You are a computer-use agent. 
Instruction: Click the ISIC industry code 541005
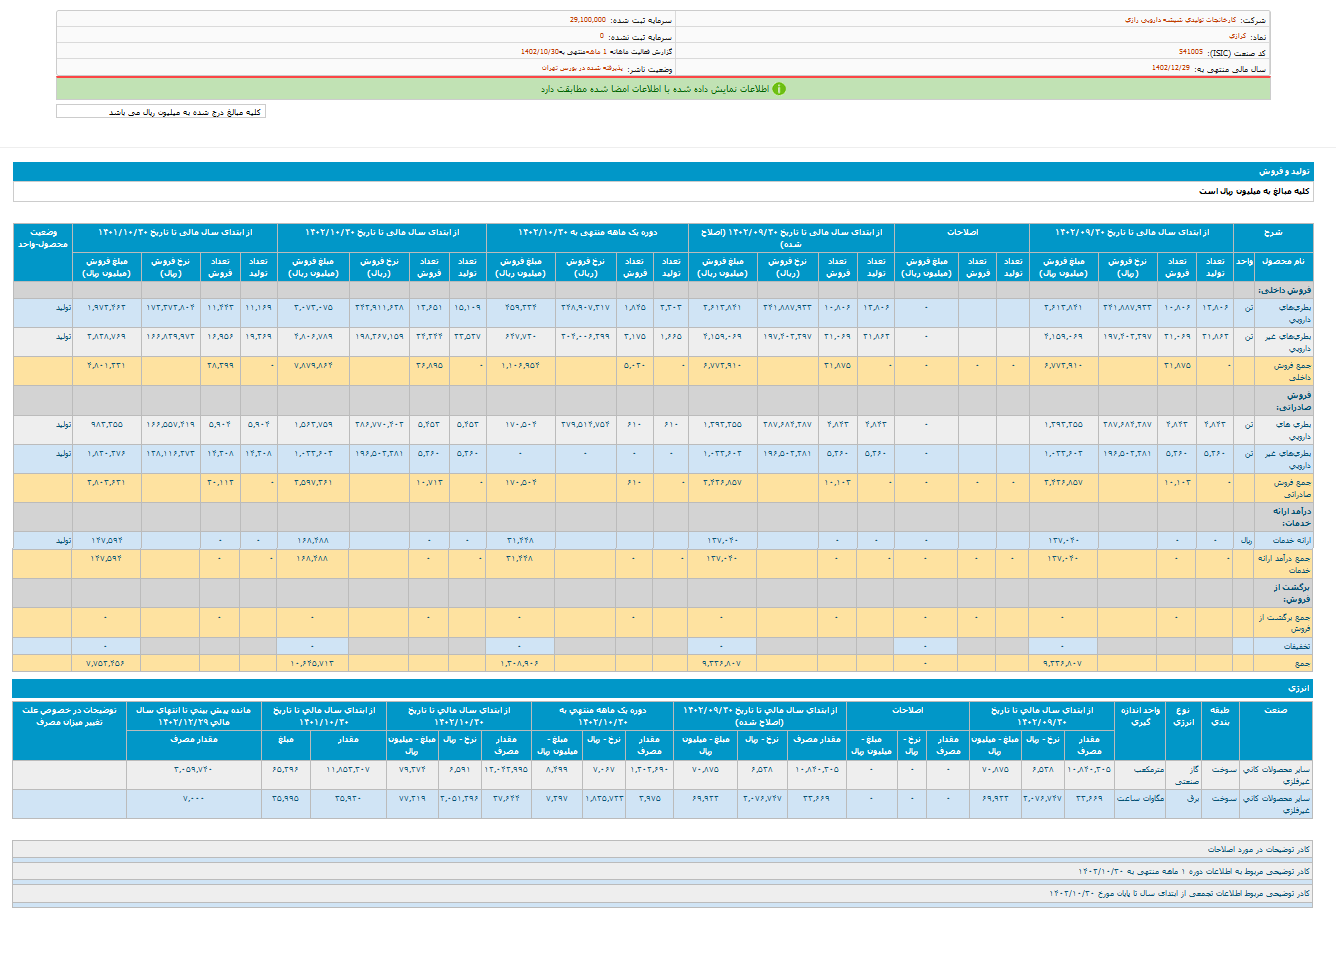point(1190,52)
